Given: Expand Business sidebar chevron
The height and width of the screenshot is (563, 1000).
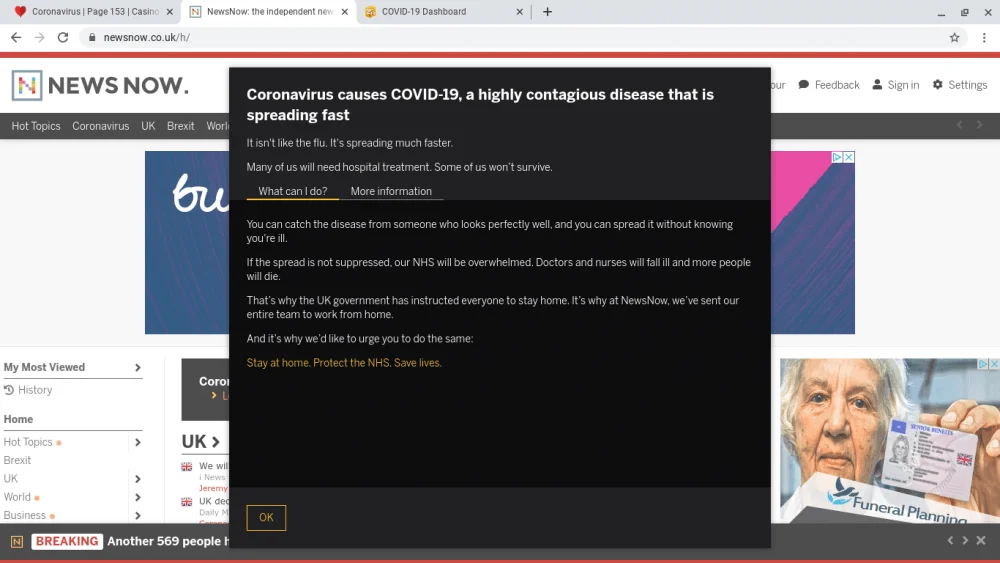Looking at the screenshot, I should coord(137,515).
